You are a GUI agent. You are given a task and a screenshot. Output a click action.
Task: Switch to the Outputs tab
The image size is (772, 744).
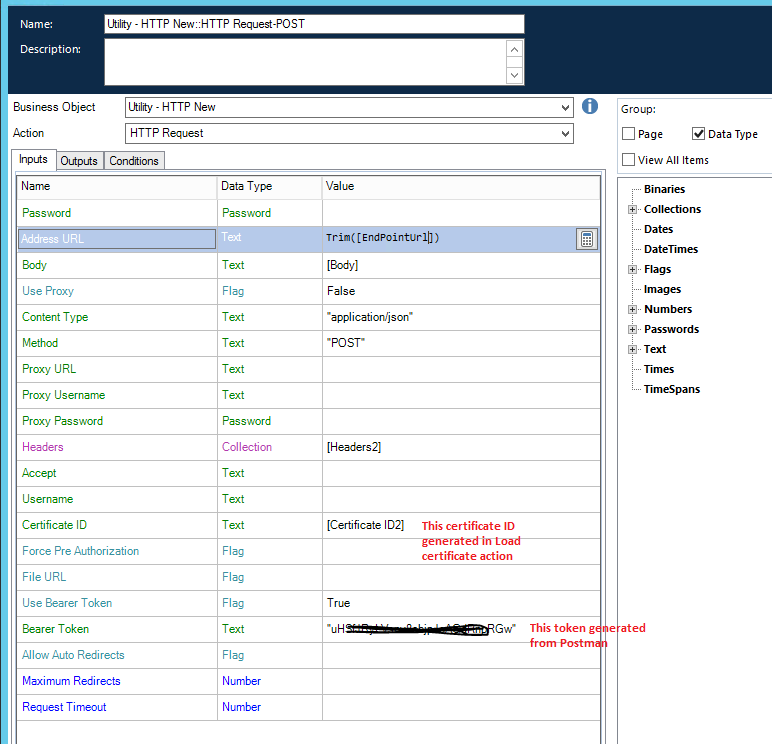(x=79, y=161)
